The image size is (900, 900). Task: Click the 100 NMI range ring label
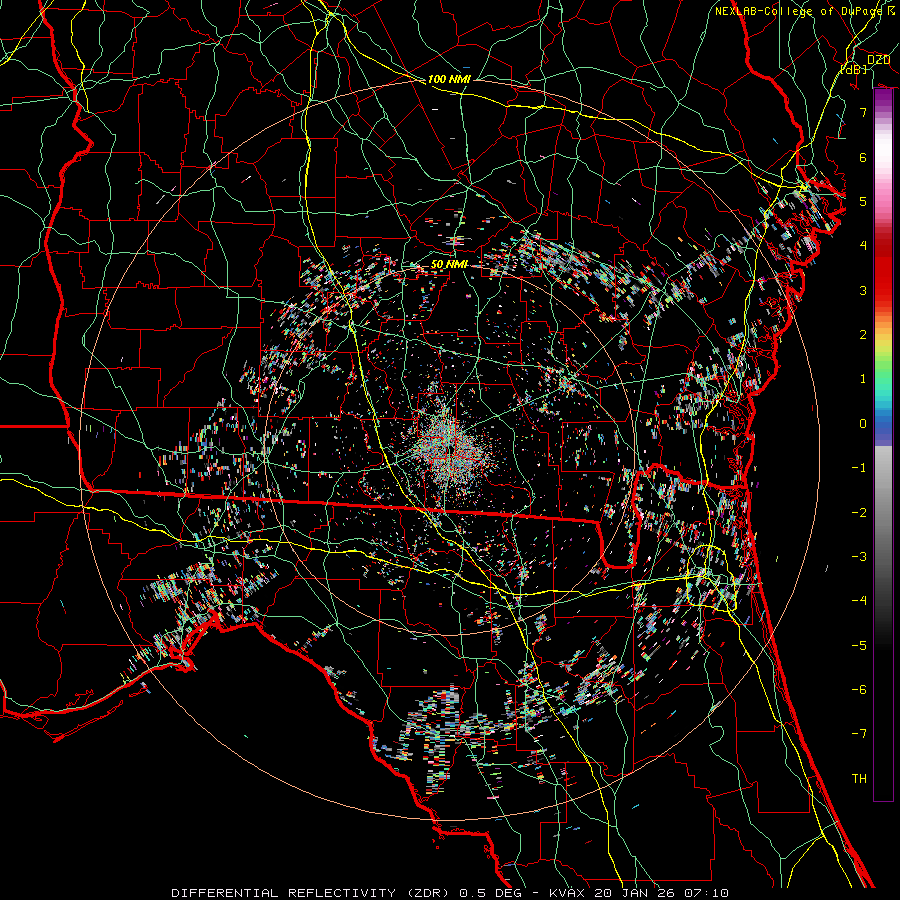point(449,79)
